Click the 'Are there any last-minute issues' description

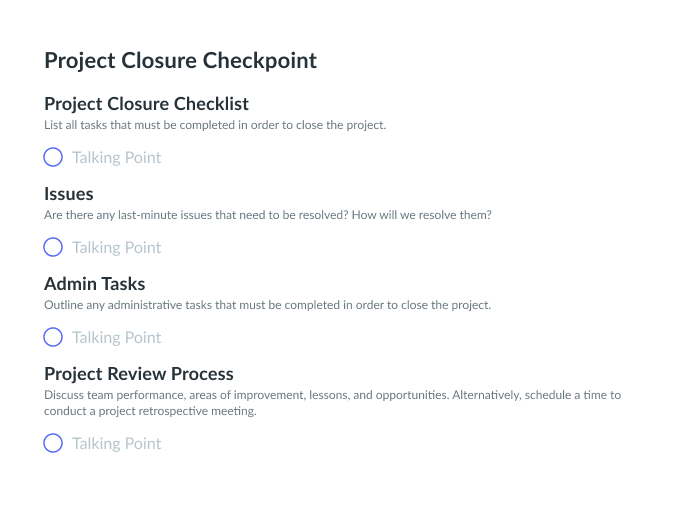[268, 215]
